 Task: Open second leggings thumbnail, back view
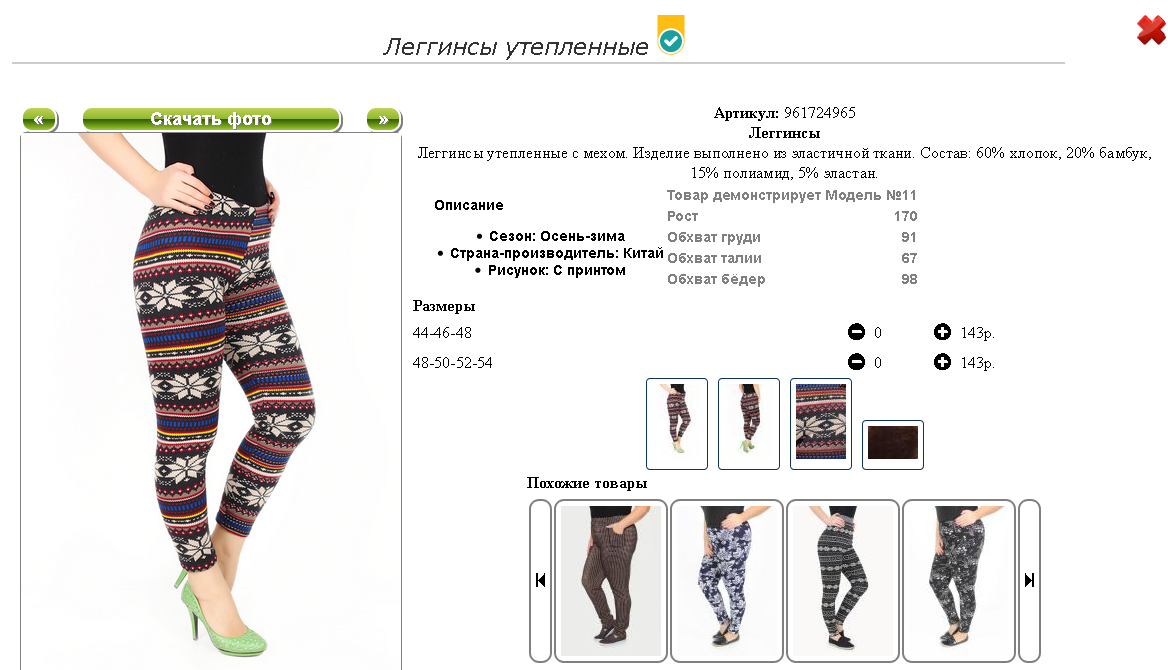[749, 424]
